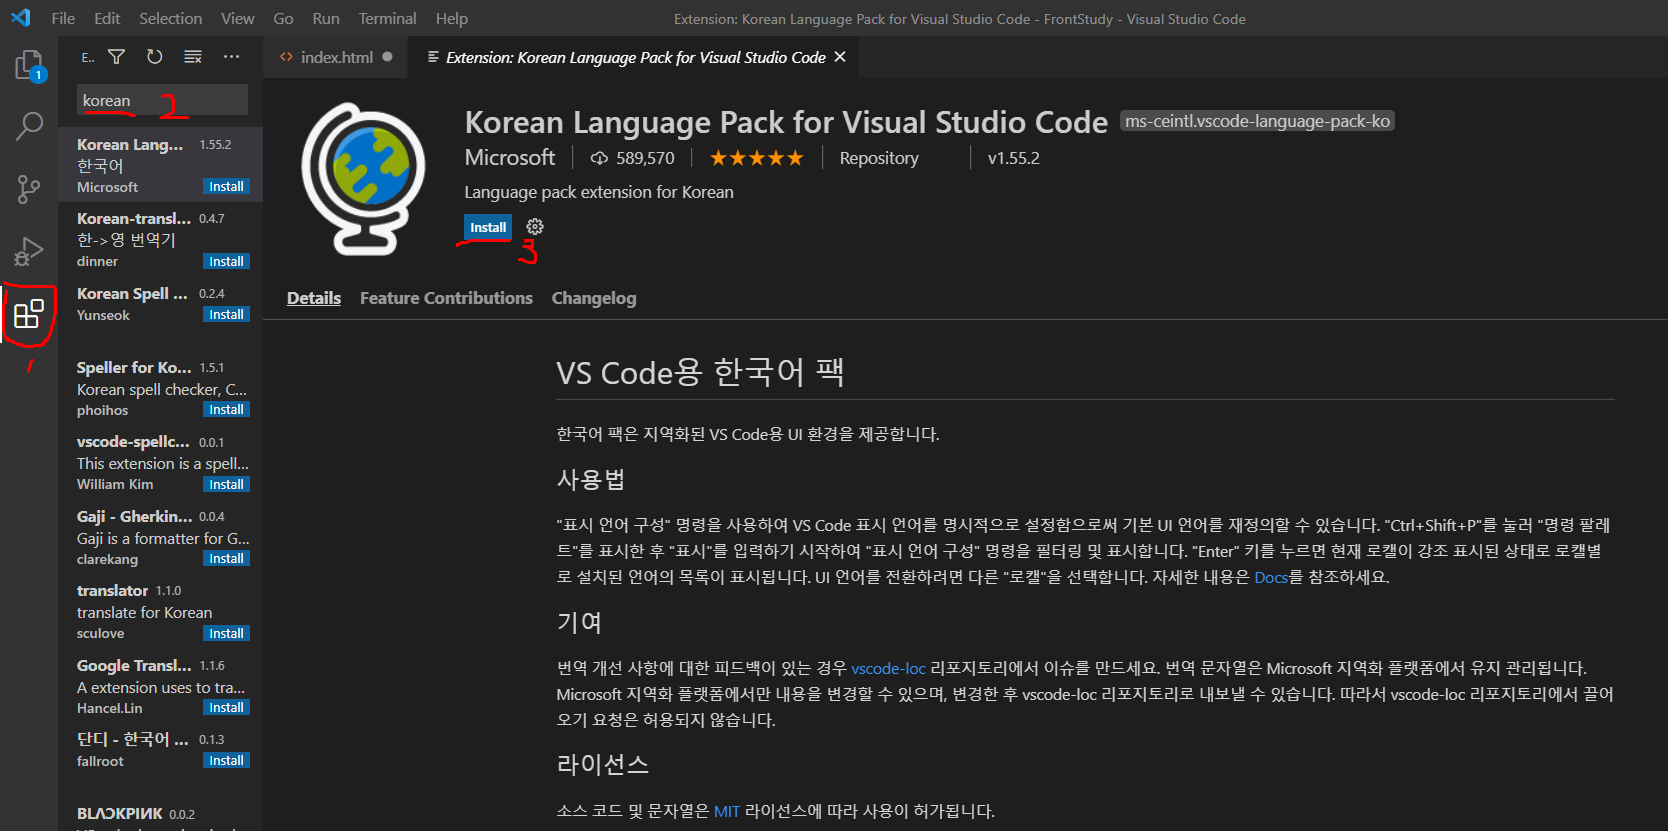Open the vscode-loc repository link
Image resolution: width=1668 pixels, height=831 pixels.
(888, 668)
